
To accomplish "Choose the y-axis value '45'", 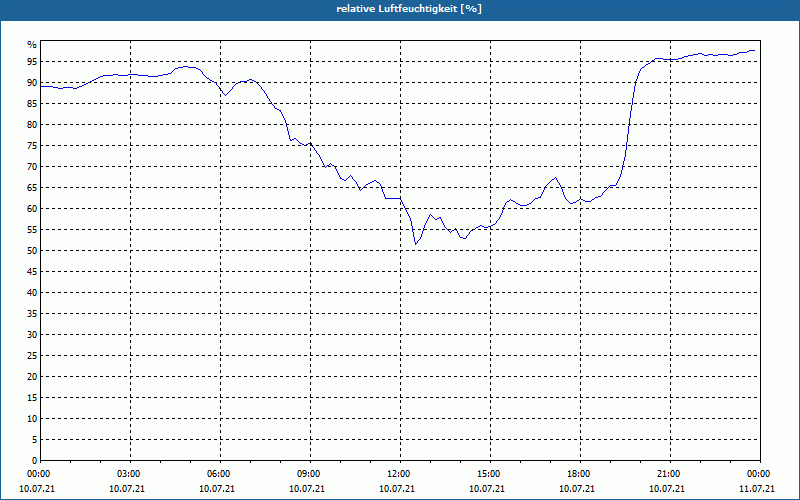I will coord(32,271).
